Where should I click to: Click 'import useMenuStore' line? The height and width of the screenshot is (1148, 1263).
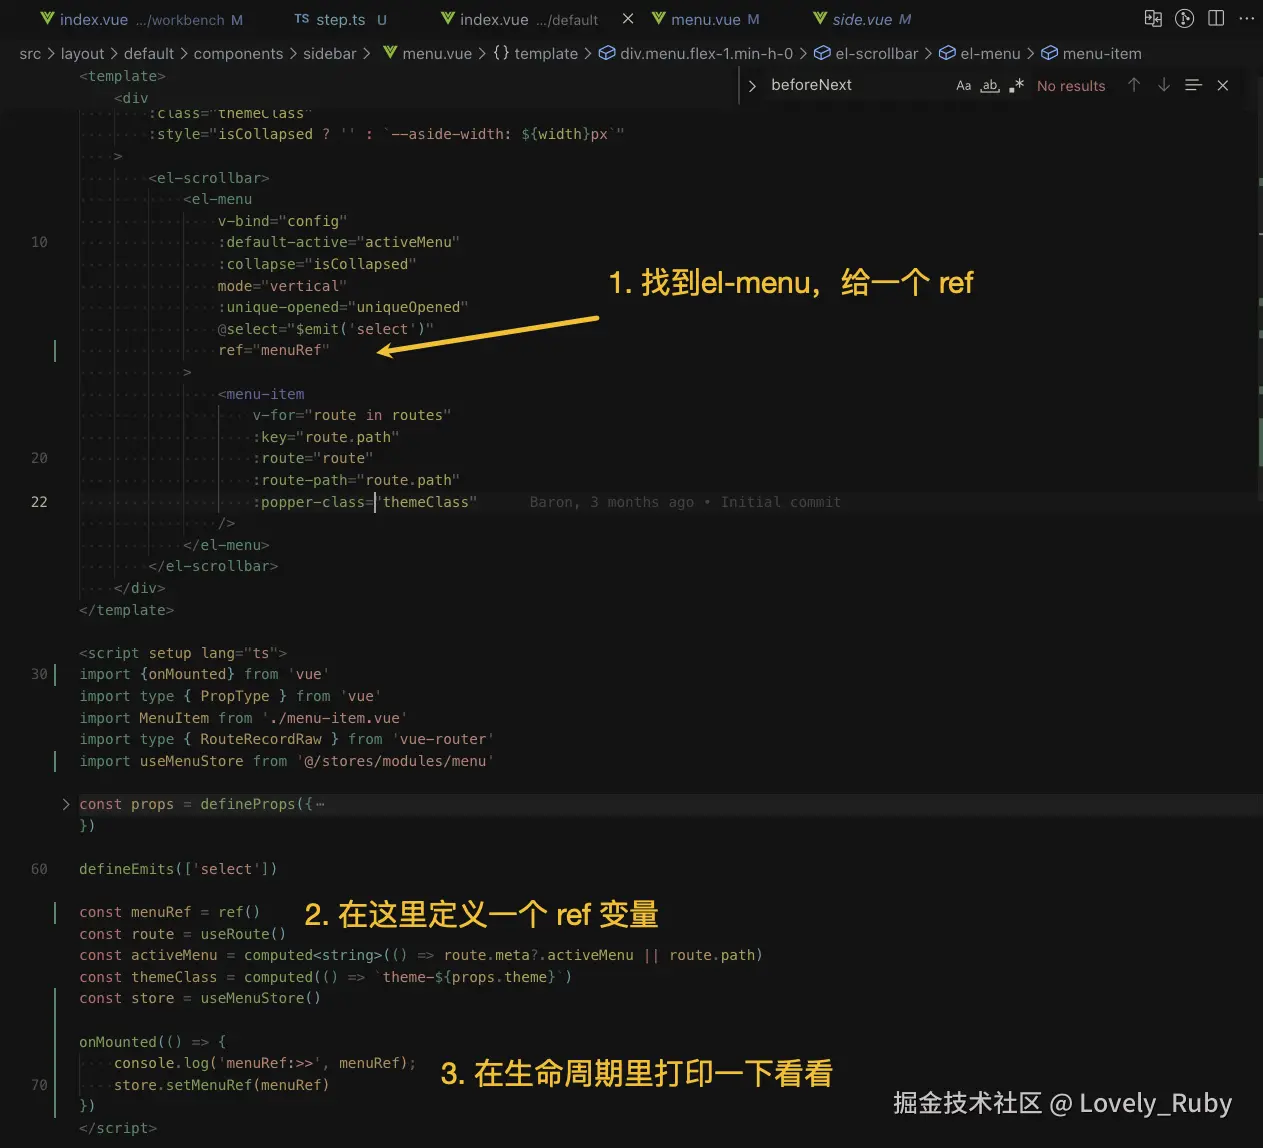click(287, 761)
